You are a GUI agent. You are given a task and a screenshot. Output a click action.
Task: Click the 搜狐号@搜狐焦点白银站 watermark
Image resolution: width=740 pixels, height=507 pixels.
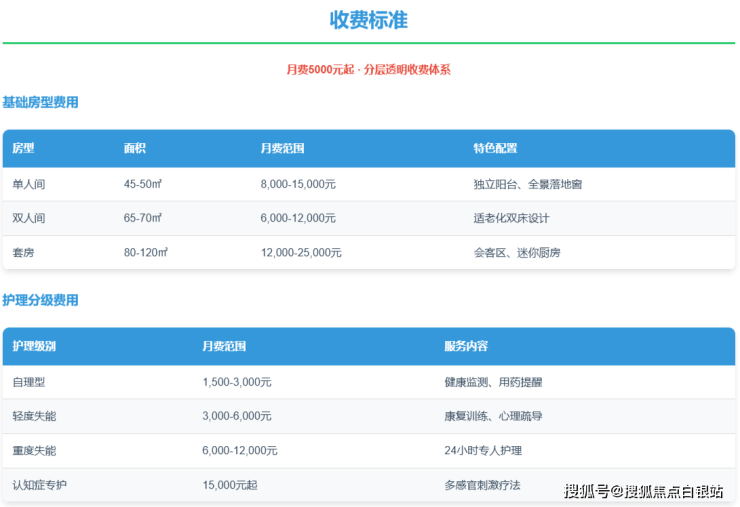[x=643, y=491]
